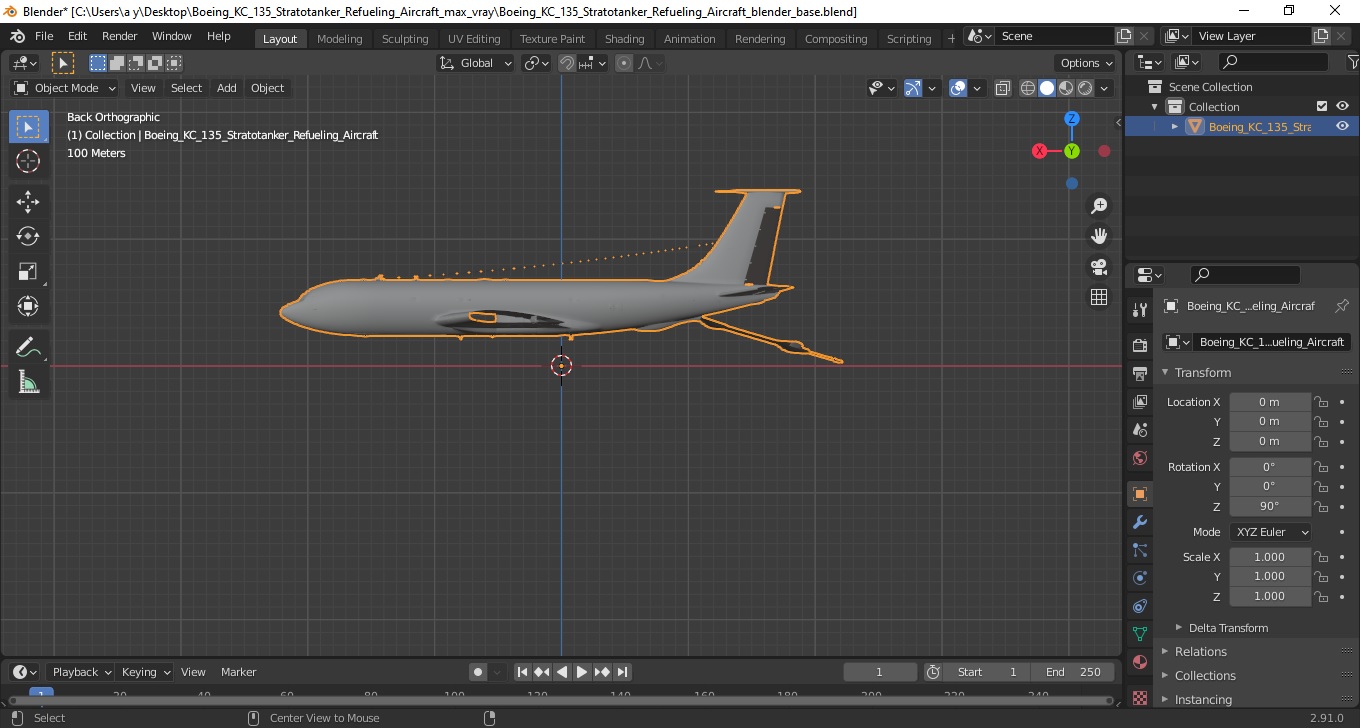Toggle the X-ray display button
The height and width of the screenshot is (728, 1360).
point(1003,88)
